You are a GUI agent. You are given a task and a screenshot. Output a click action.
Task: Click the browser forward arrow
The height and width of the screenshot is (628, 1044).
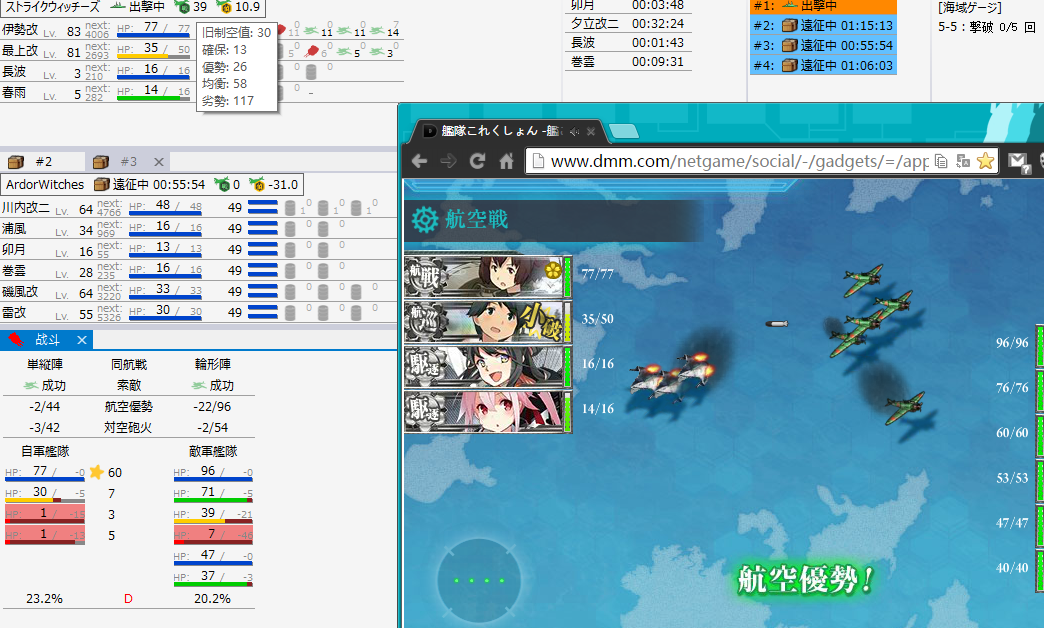coord(448,161)
